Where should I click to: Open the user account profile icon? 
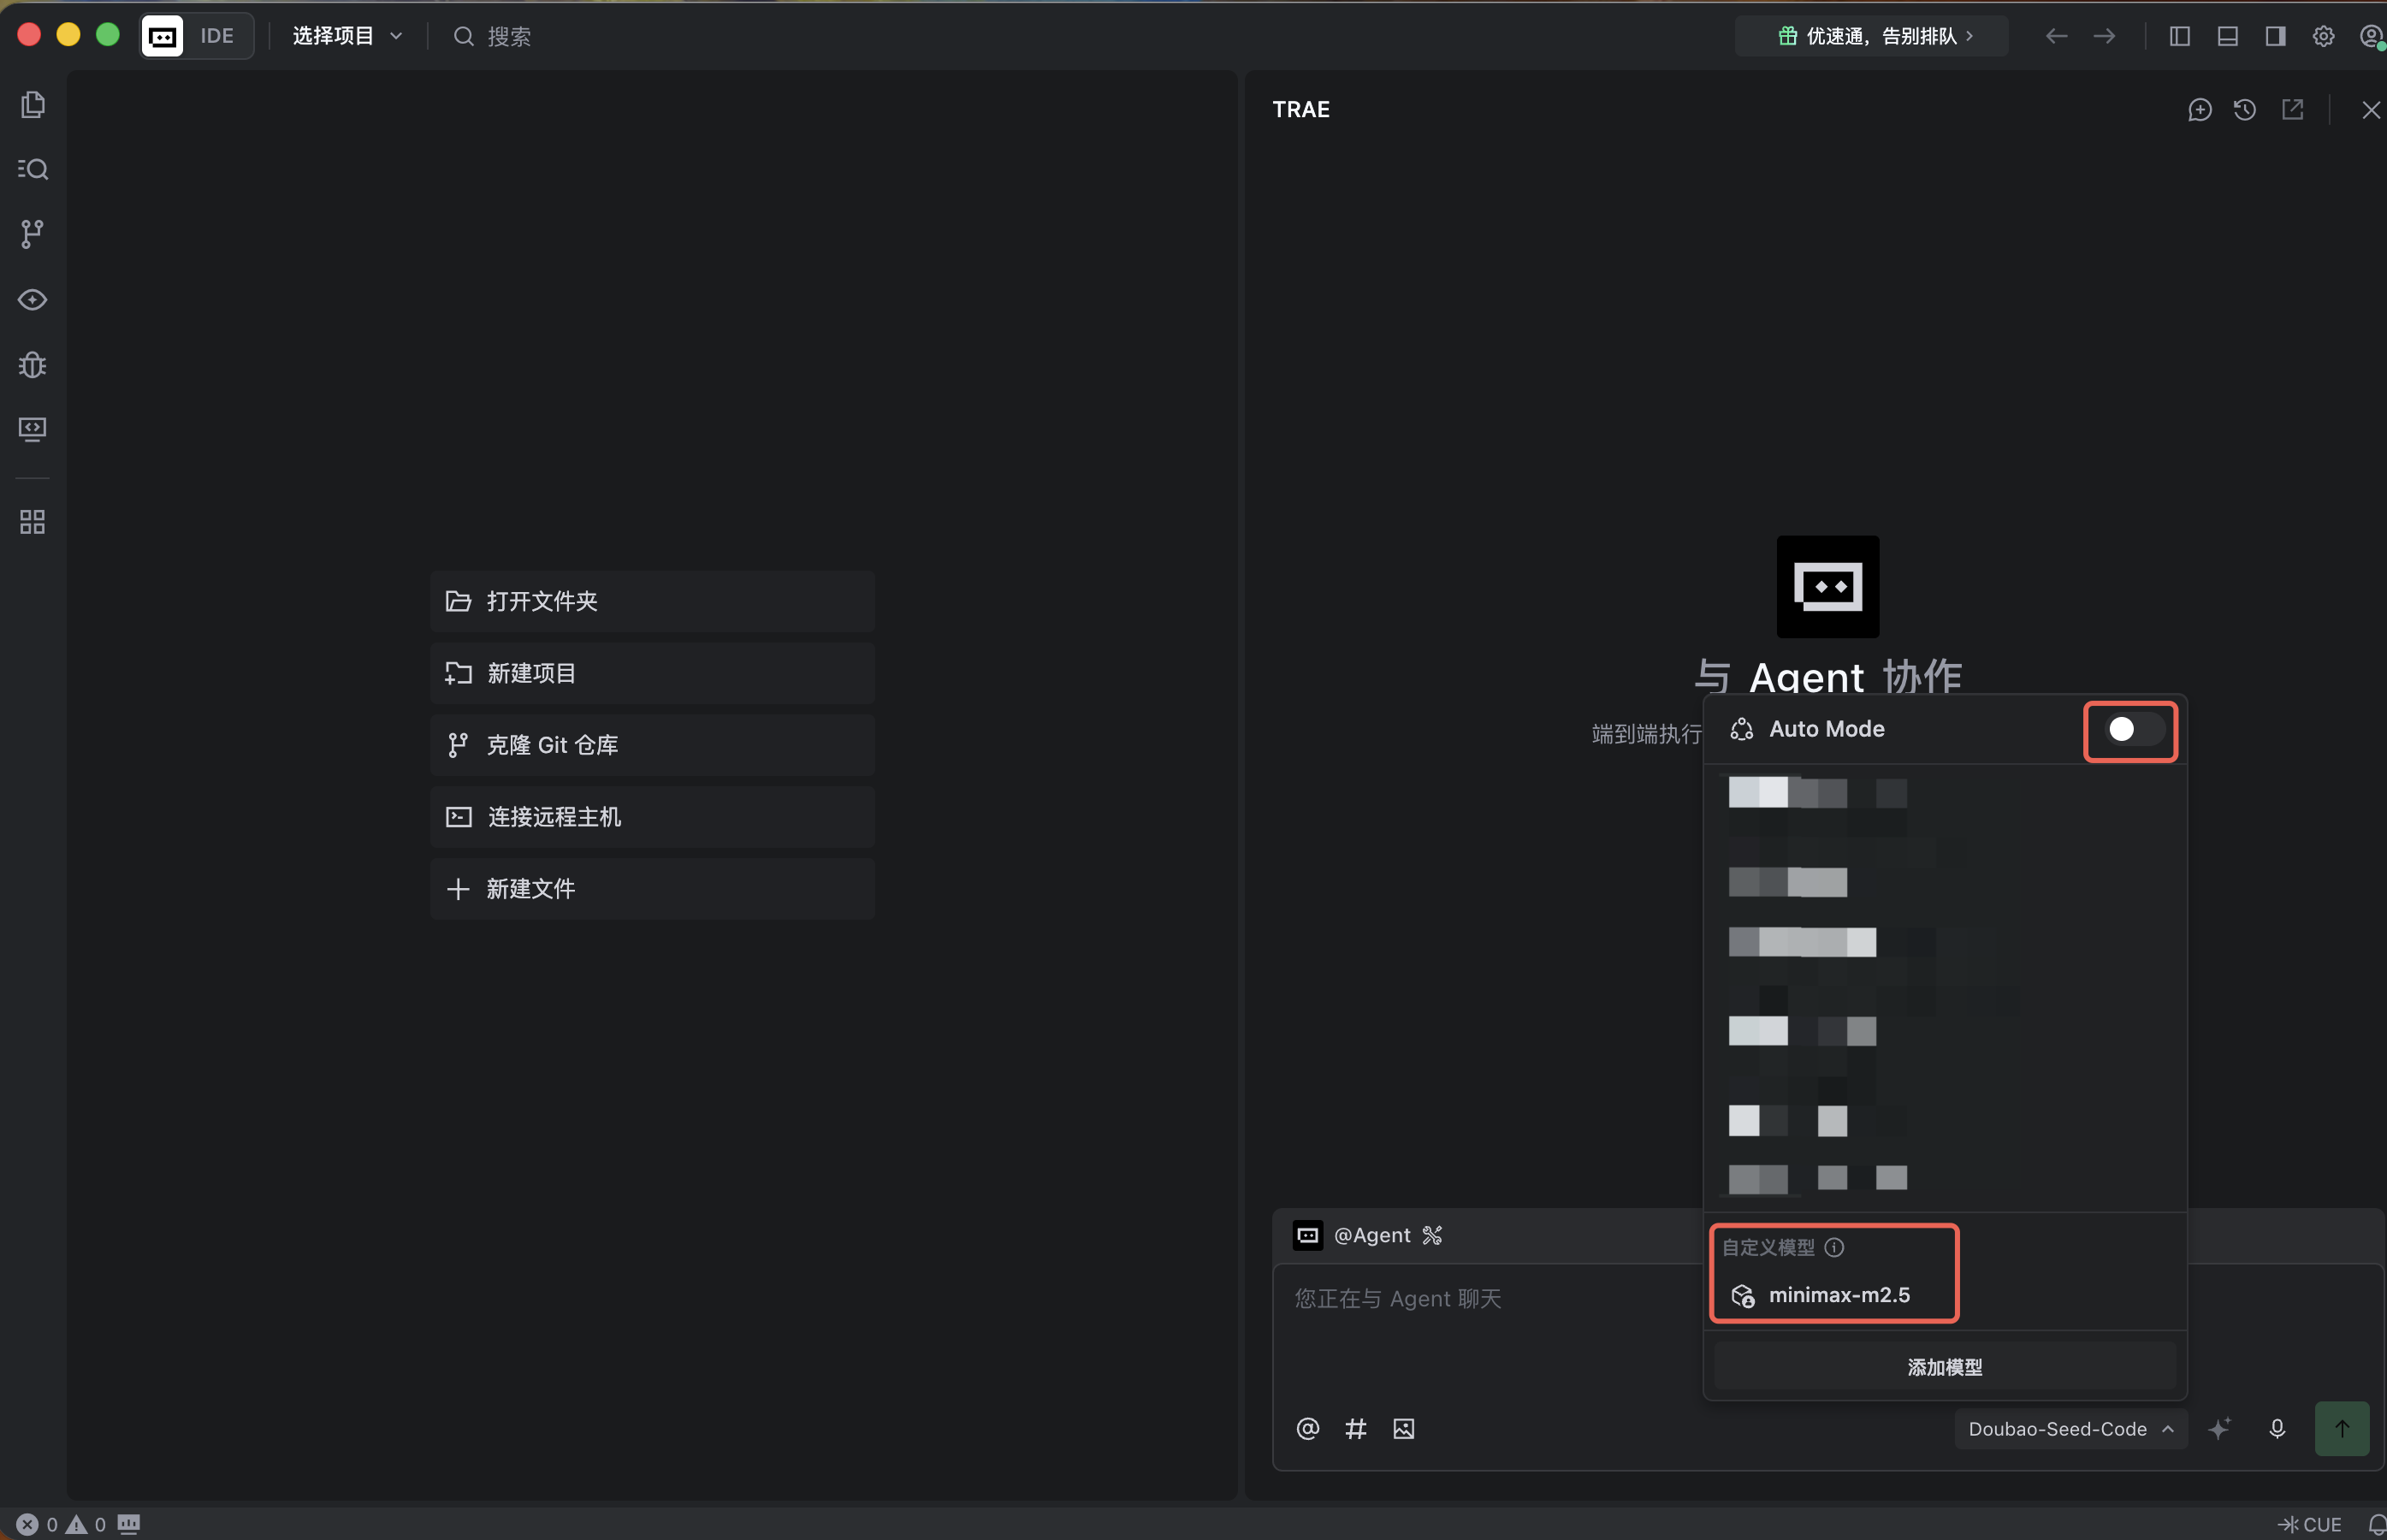coord(2371,36)
